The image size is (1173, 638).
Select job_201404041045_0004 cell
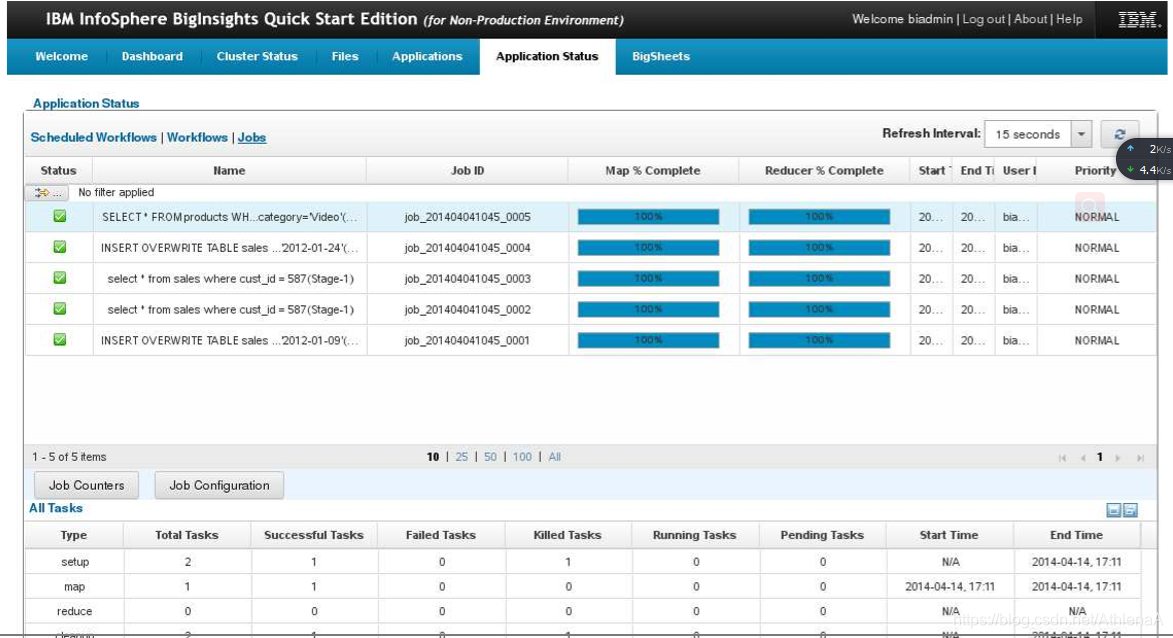pos(468,248)
